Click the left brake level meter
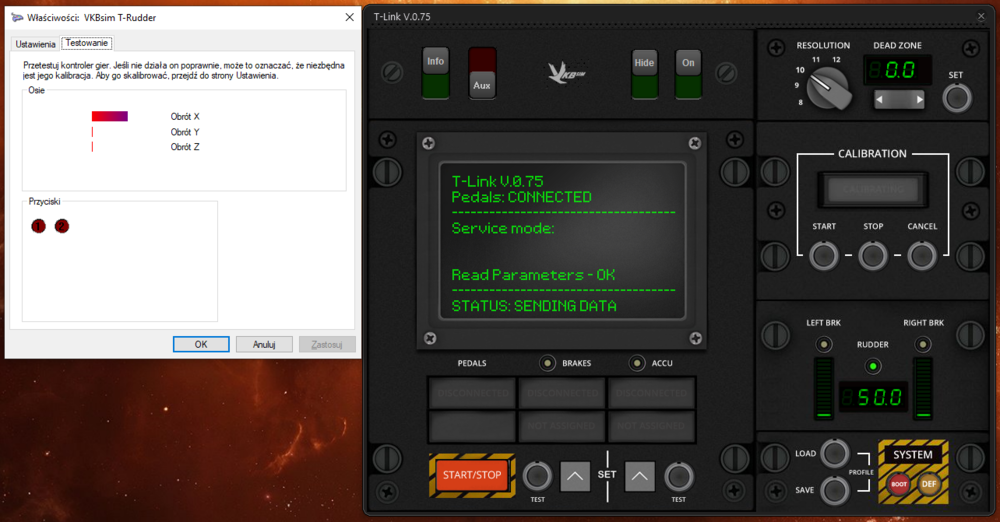Viewport: 1000px width, 522px height. click(824, 388)
